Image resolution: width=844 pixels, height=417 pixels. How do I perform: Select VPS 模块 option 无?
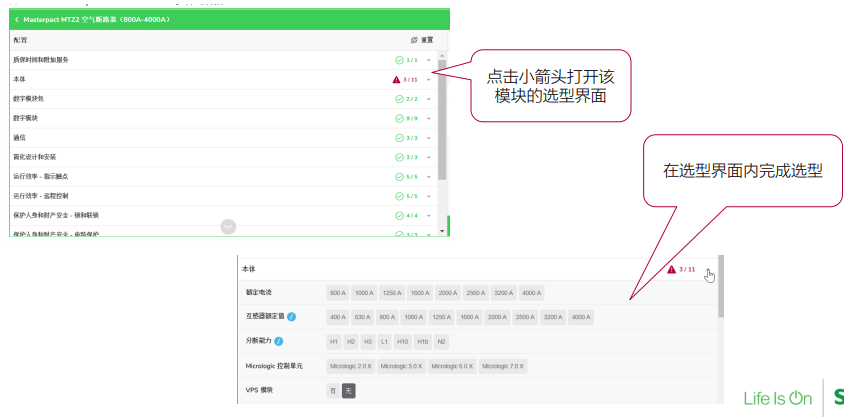tap(348, 391)
